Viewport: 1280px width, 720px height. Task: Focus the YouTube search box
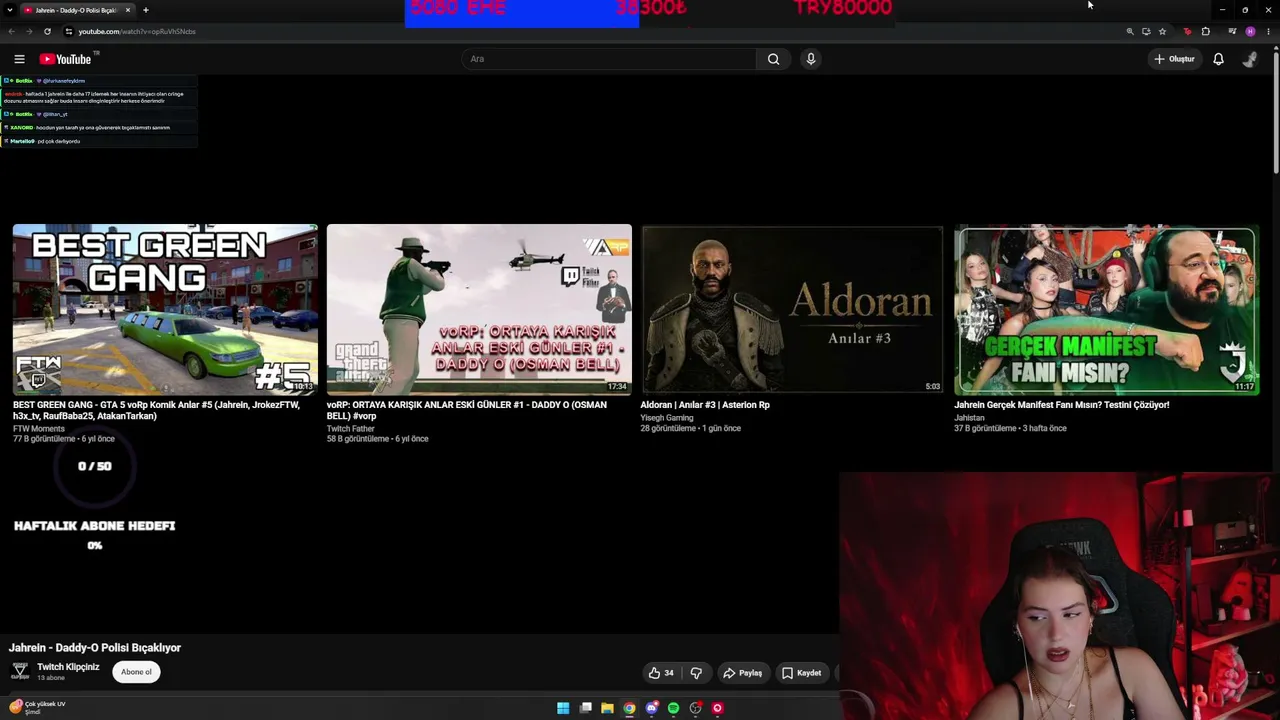609,59
